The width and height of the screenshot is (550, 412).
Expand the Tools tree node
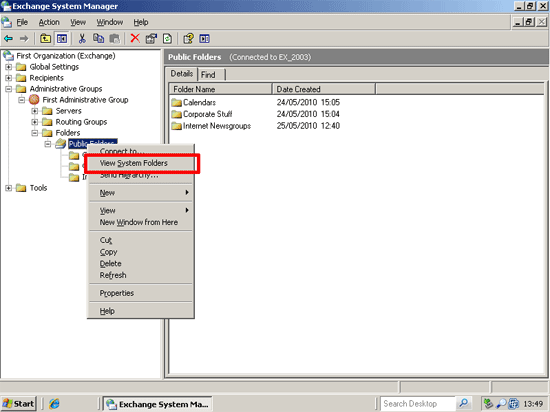coord(8,188)
